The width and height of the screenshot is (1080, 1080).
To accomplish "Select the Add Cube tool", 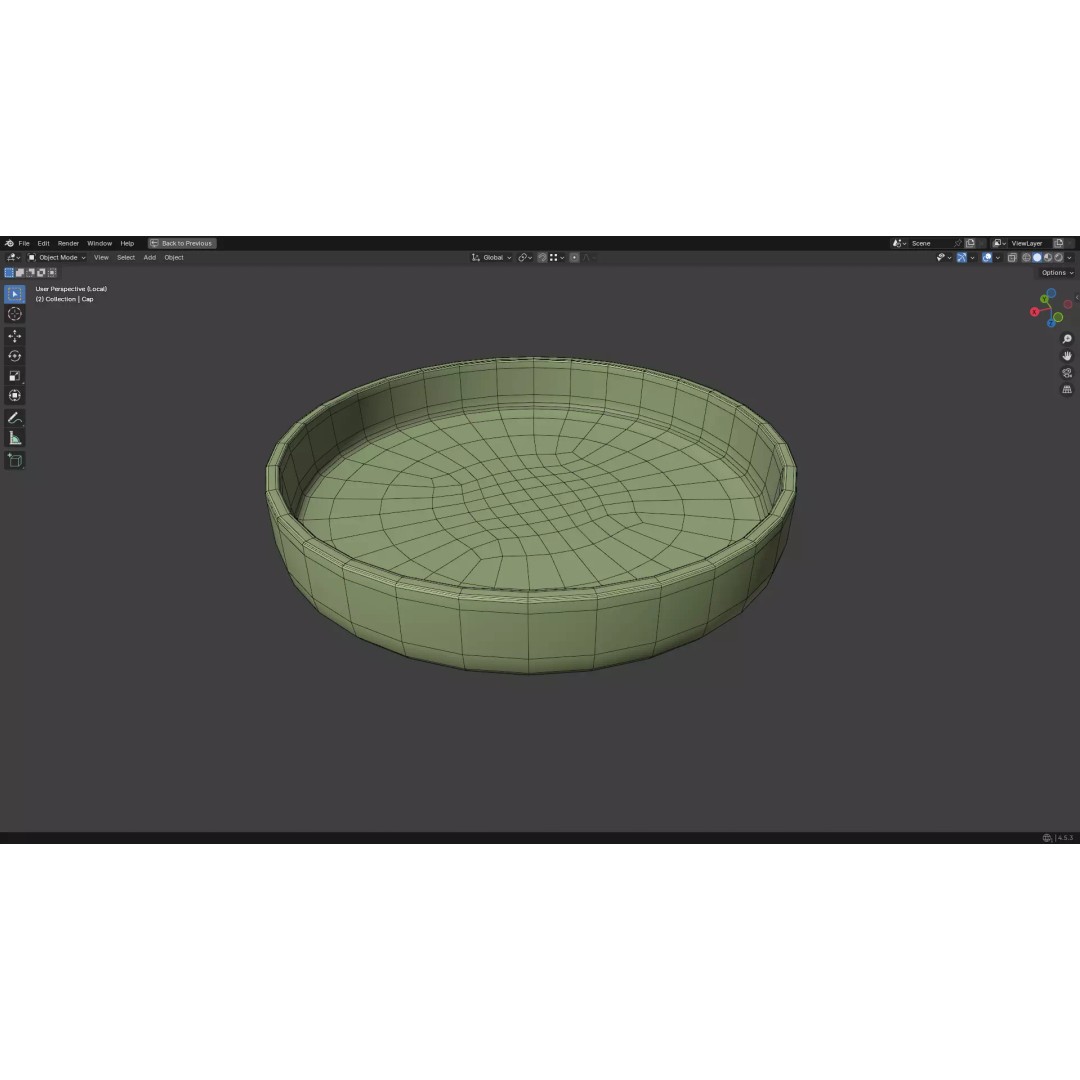I will coord(14,460).
